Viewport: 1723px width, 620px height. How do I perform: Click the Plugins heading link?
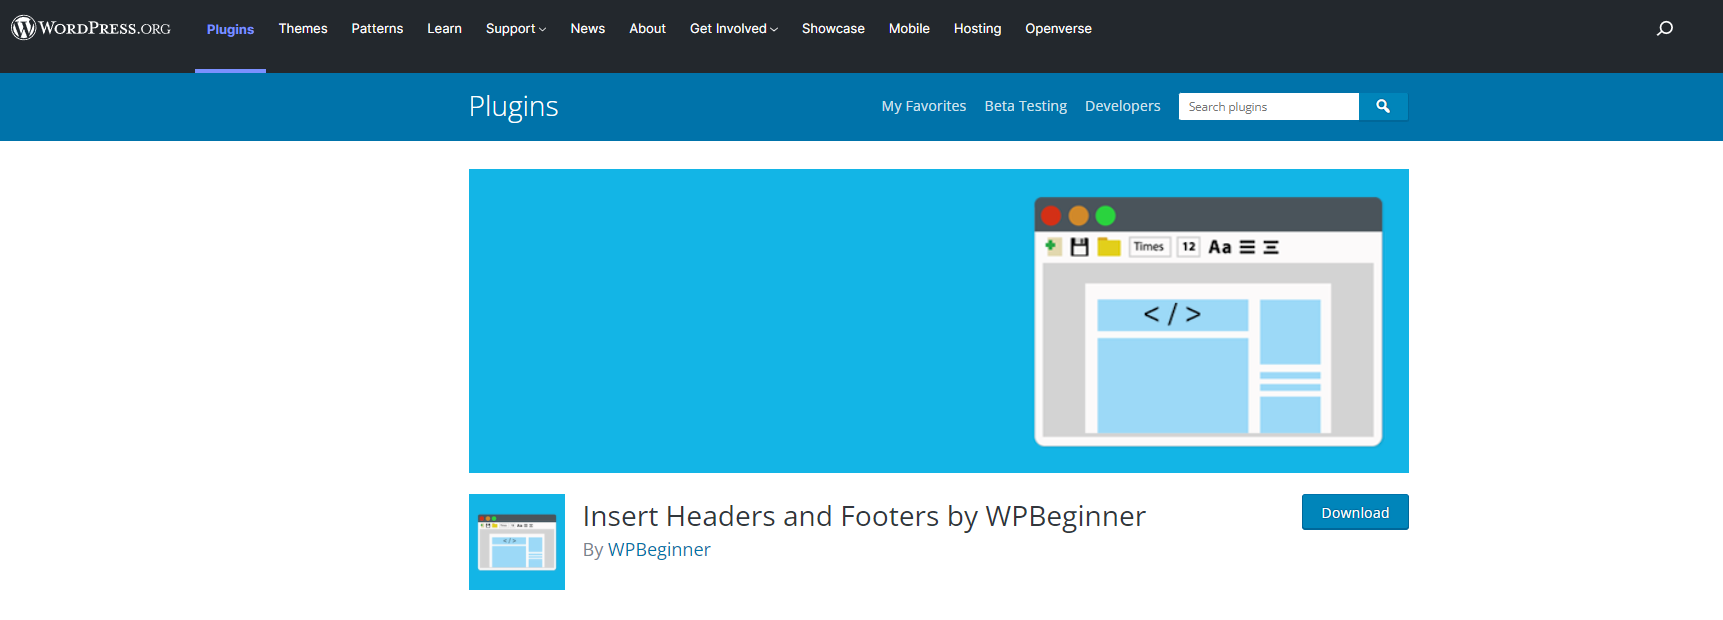point(514,106)
